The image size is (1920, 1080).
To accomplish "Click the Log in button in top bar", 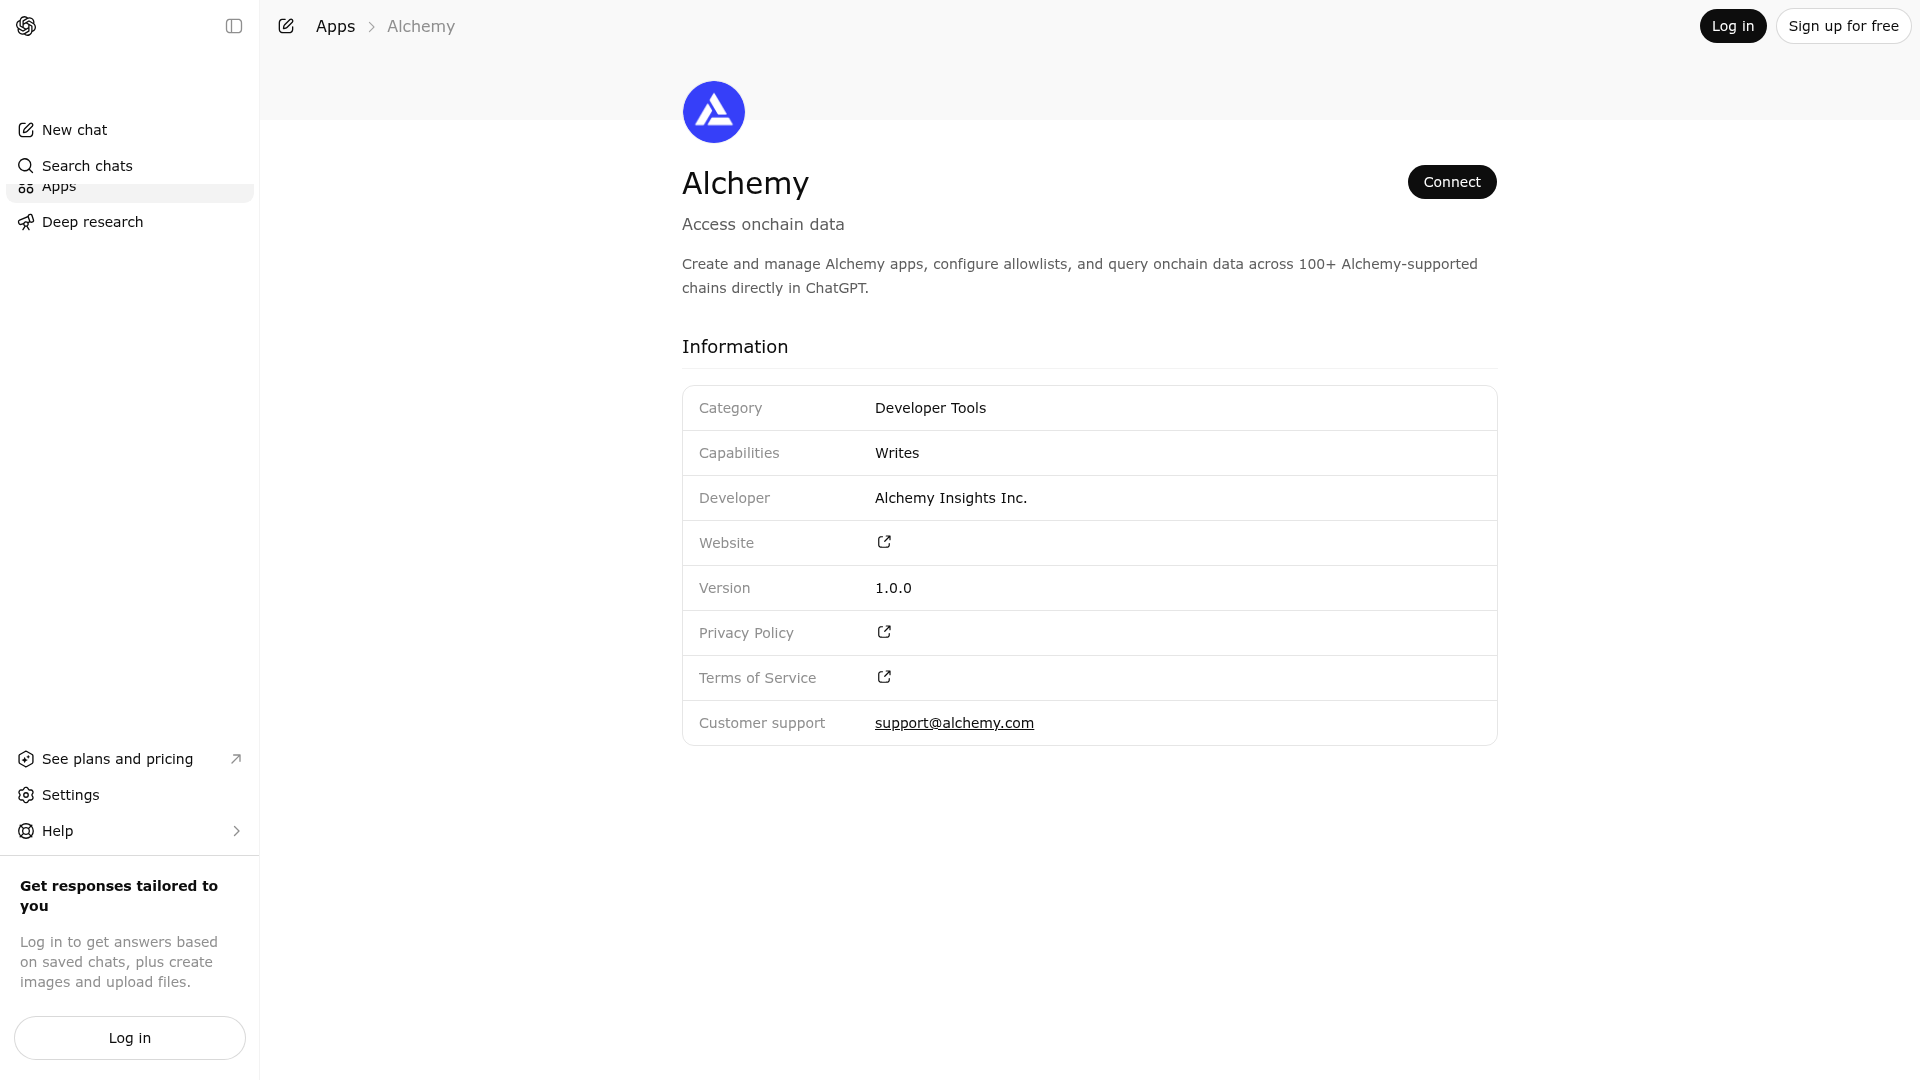I will (x=1733, y=26).
